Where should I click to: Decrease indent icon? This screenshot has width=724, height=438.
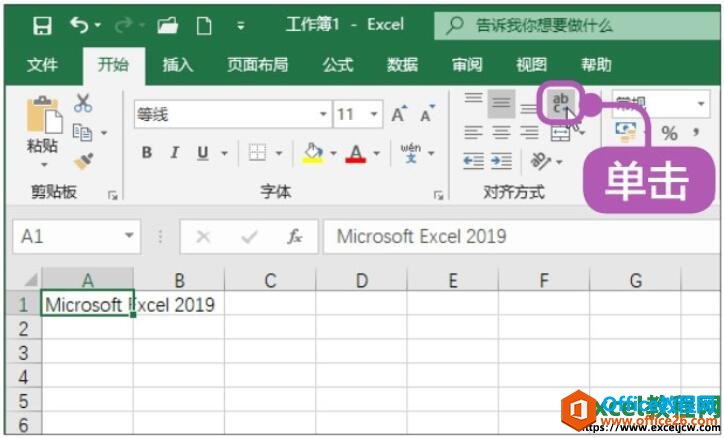click(x=474, y=161)
